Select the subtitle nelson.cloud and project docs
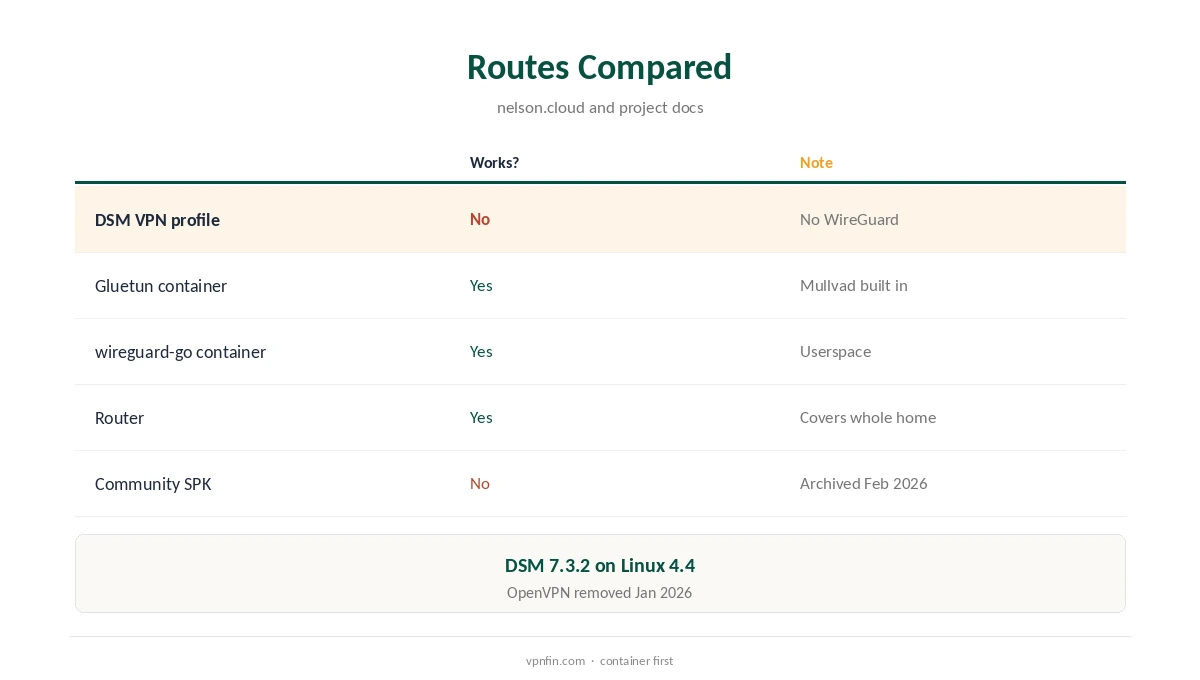 (600, 108)
